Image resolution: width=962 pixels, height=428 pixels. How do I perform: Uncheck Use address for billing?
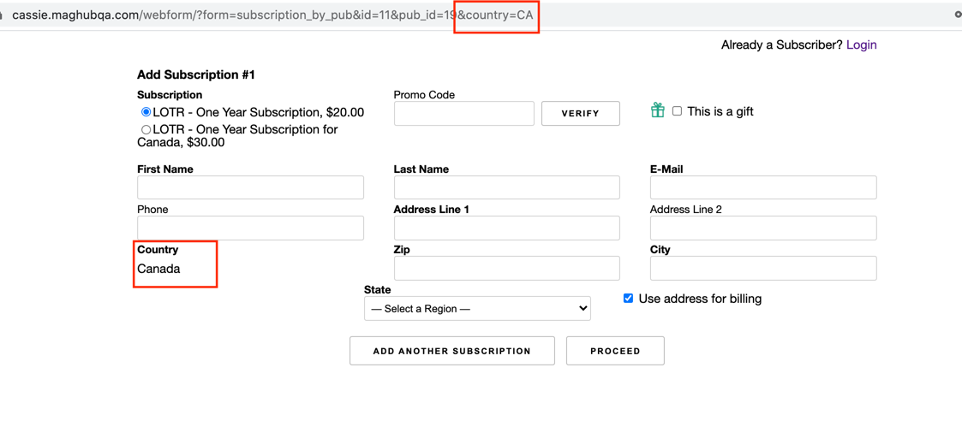point(628,298)
